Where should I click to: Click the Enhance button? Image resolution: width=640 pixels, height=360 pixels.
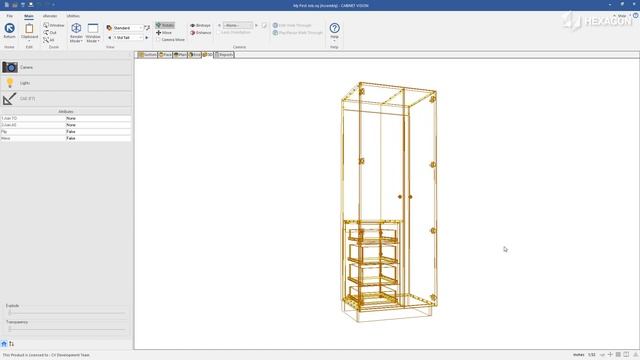(200, 33)
